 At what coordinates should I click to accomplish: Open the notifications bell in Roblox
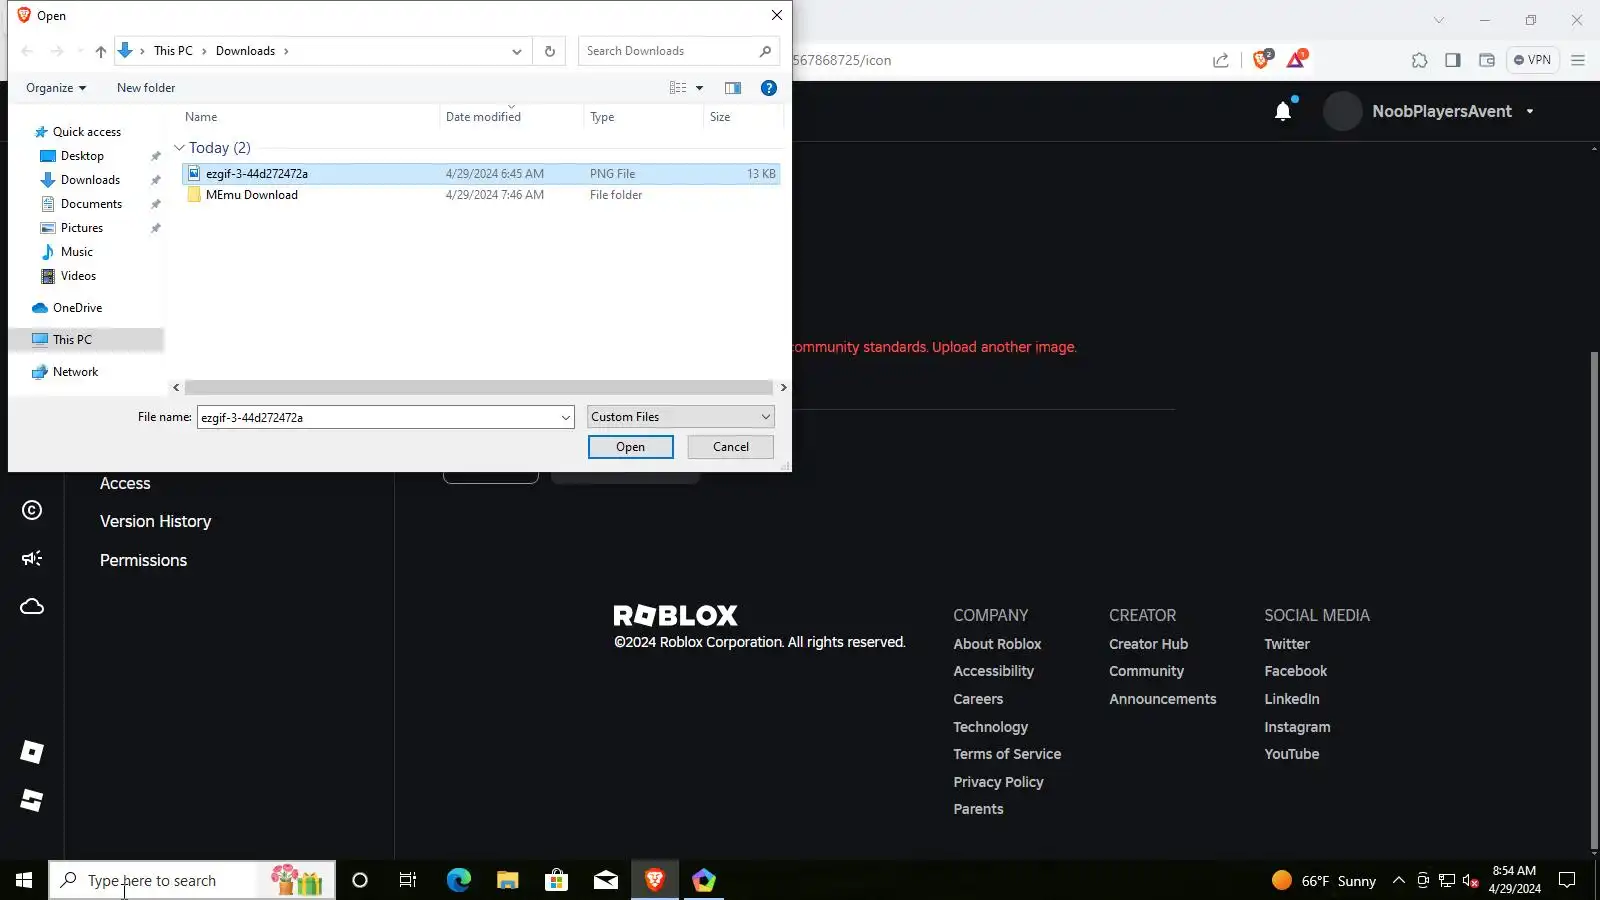[1283, 111]
